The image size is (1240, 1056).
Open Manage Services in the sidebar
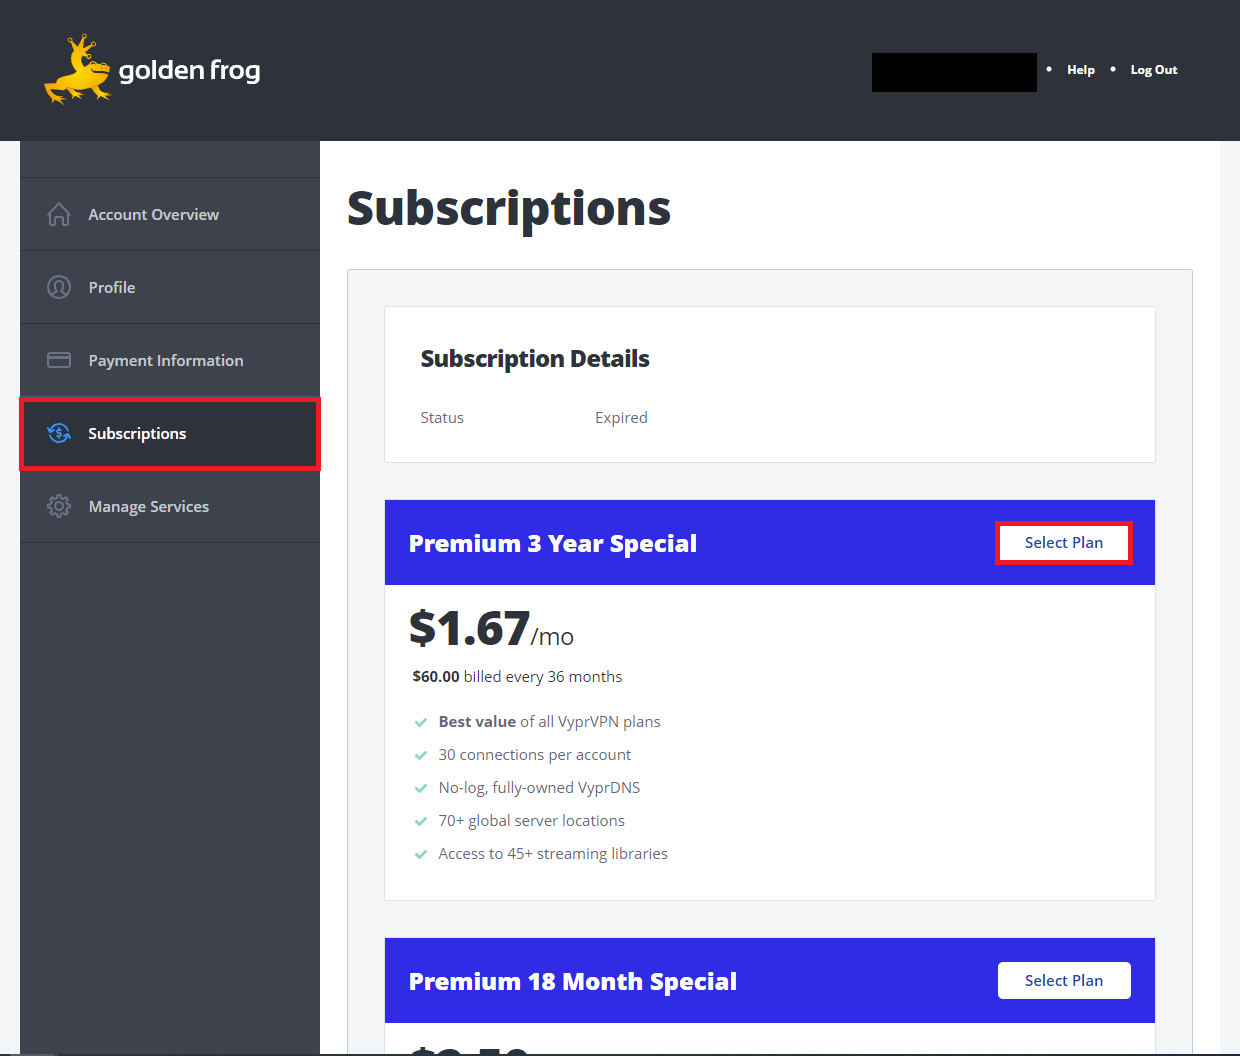point(149,506)
